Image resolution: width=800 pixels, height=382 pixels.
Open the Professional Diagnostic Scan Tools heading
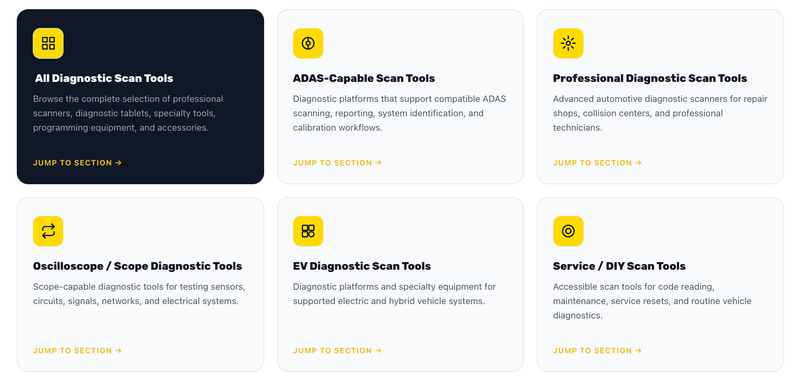[x=650, y=79]
